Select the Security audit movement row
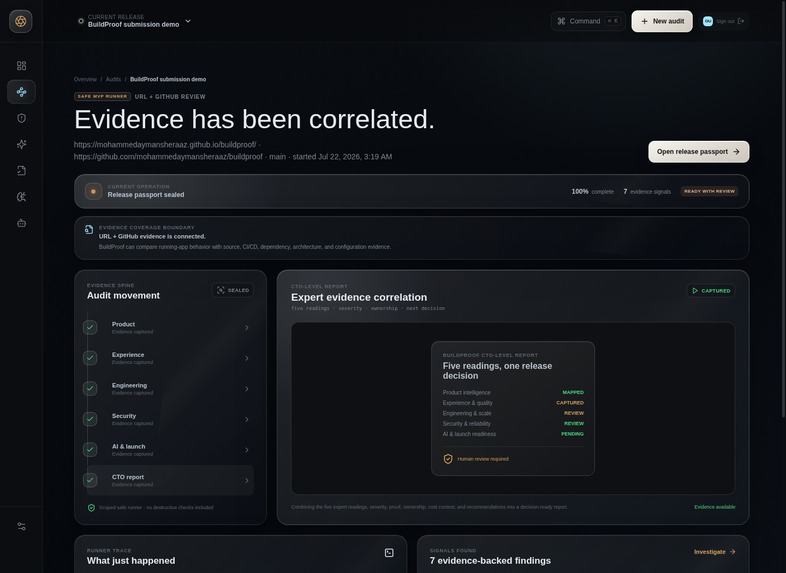Image resolution: width=786 pixels, height=573 pixels. point(168,419)
